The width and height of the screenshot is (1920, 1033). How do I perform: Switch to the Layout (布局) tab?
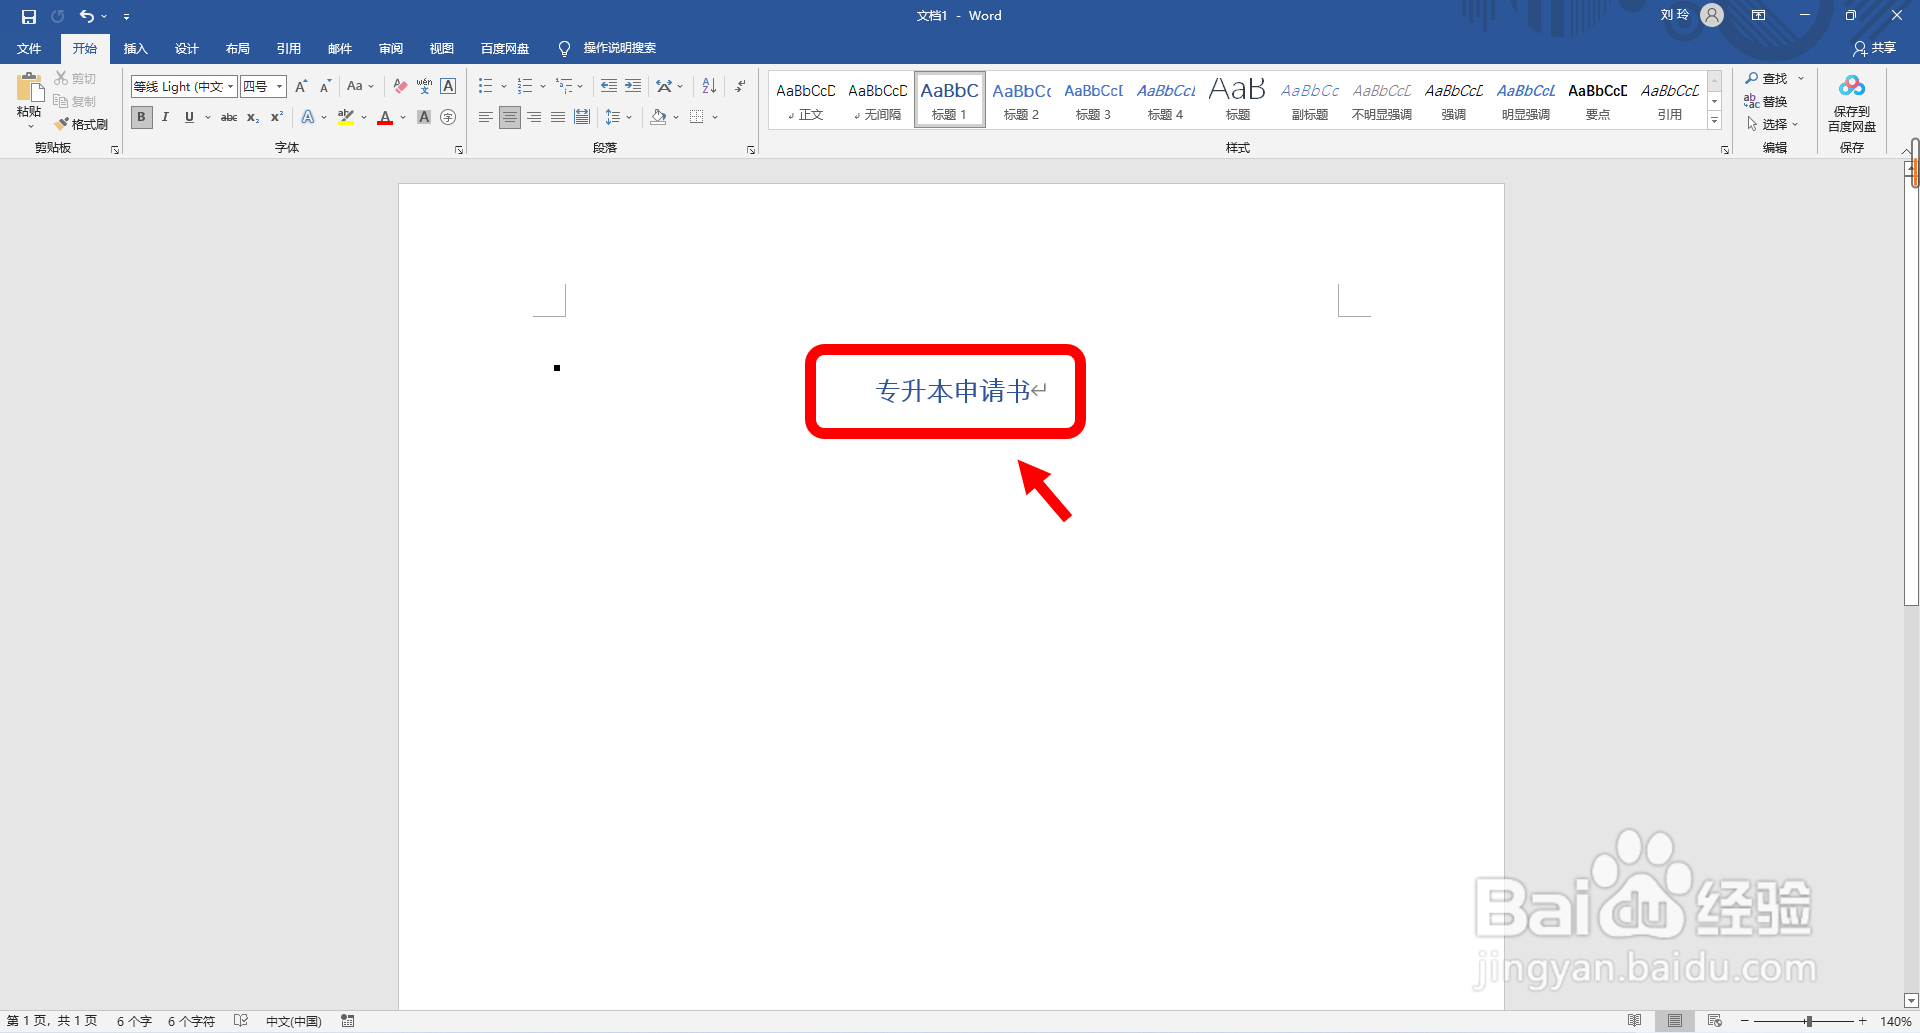pos(237,48)
